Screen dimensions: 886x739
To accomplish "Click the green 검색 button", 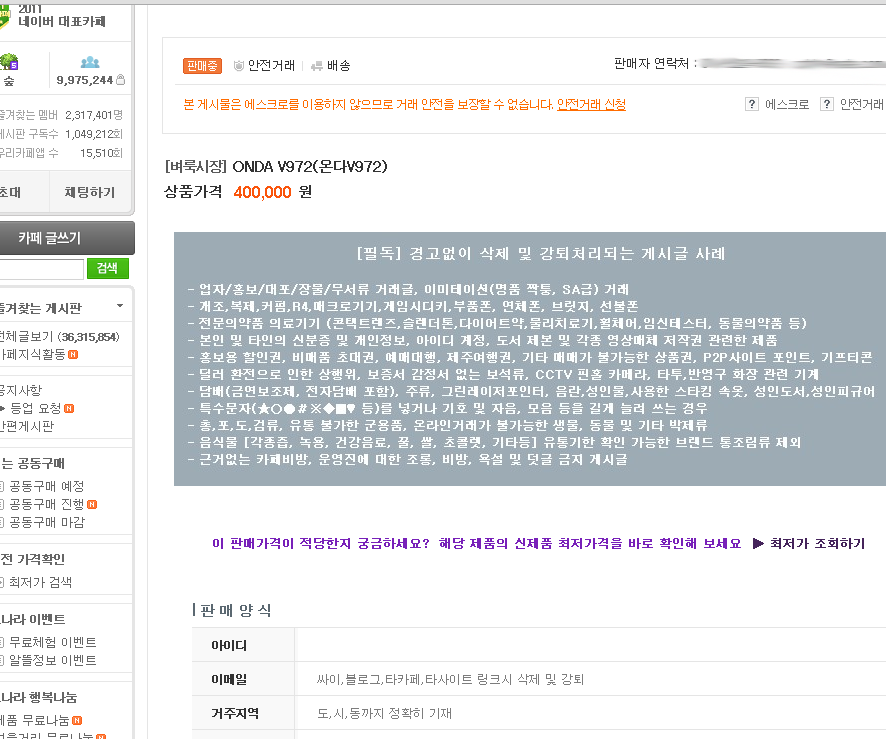I will [107, 268].
